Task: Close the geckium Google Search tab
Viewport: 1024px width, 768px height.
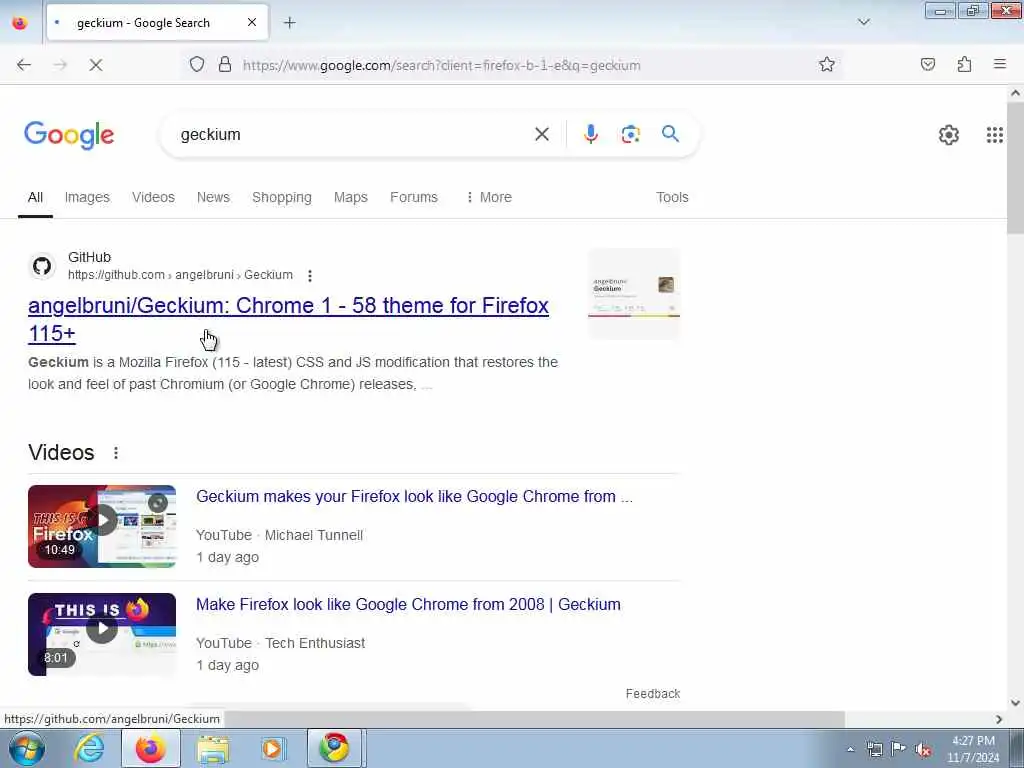Action: pyautogui.click(x=251, y=22)
